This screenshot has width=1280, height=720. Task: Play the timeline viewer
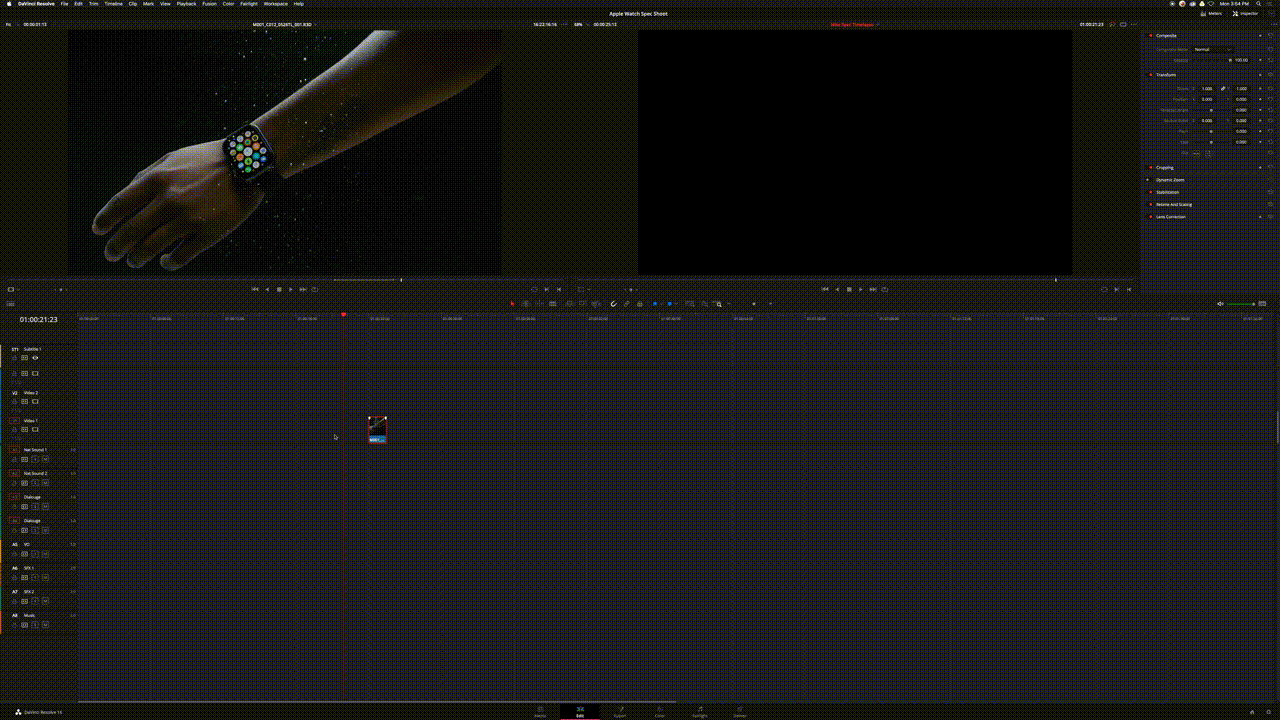click(x=861, y=289)
